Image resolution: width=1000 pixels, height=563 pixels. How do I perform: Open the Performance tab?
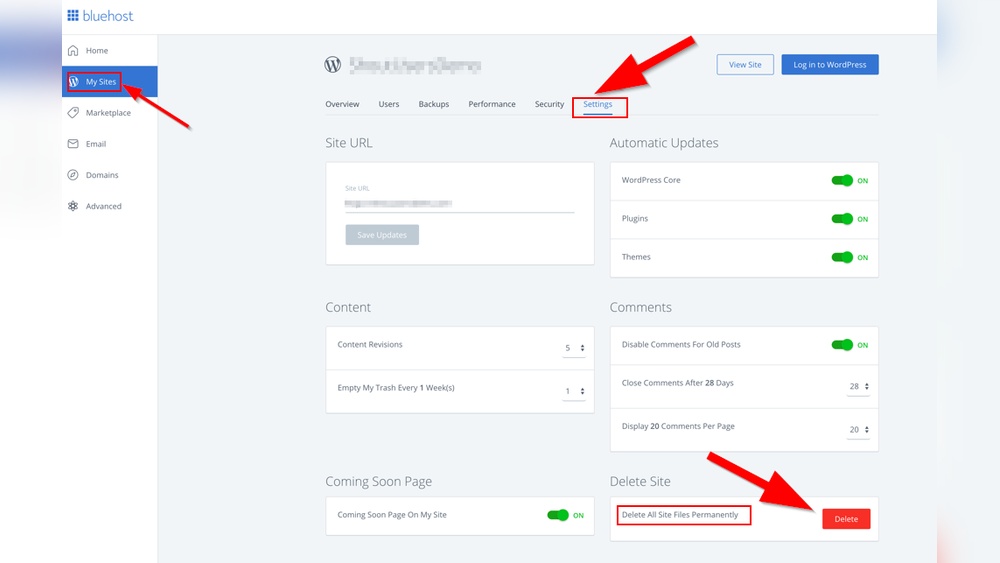[x=492, y=104]
